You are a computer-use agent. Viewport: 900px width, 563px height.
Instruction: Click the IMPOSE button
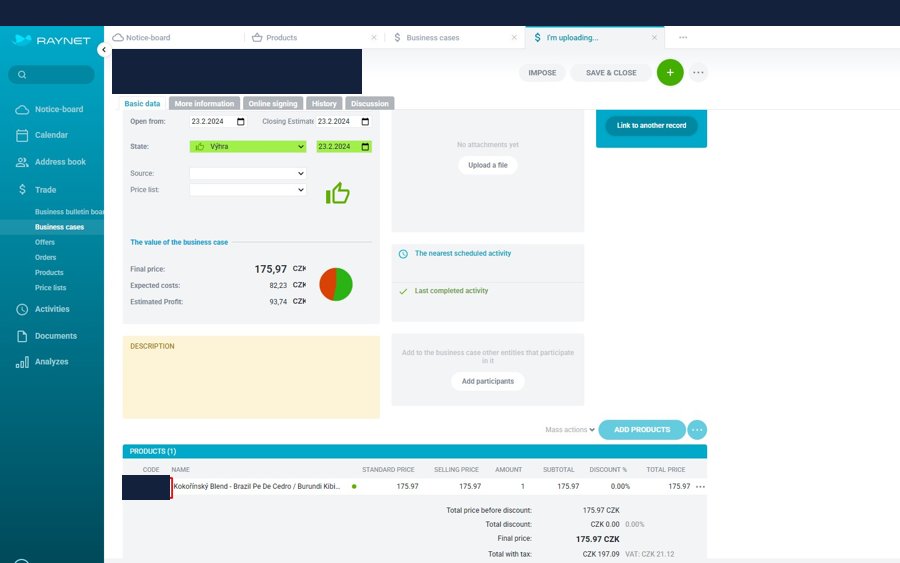click(542, 73)
